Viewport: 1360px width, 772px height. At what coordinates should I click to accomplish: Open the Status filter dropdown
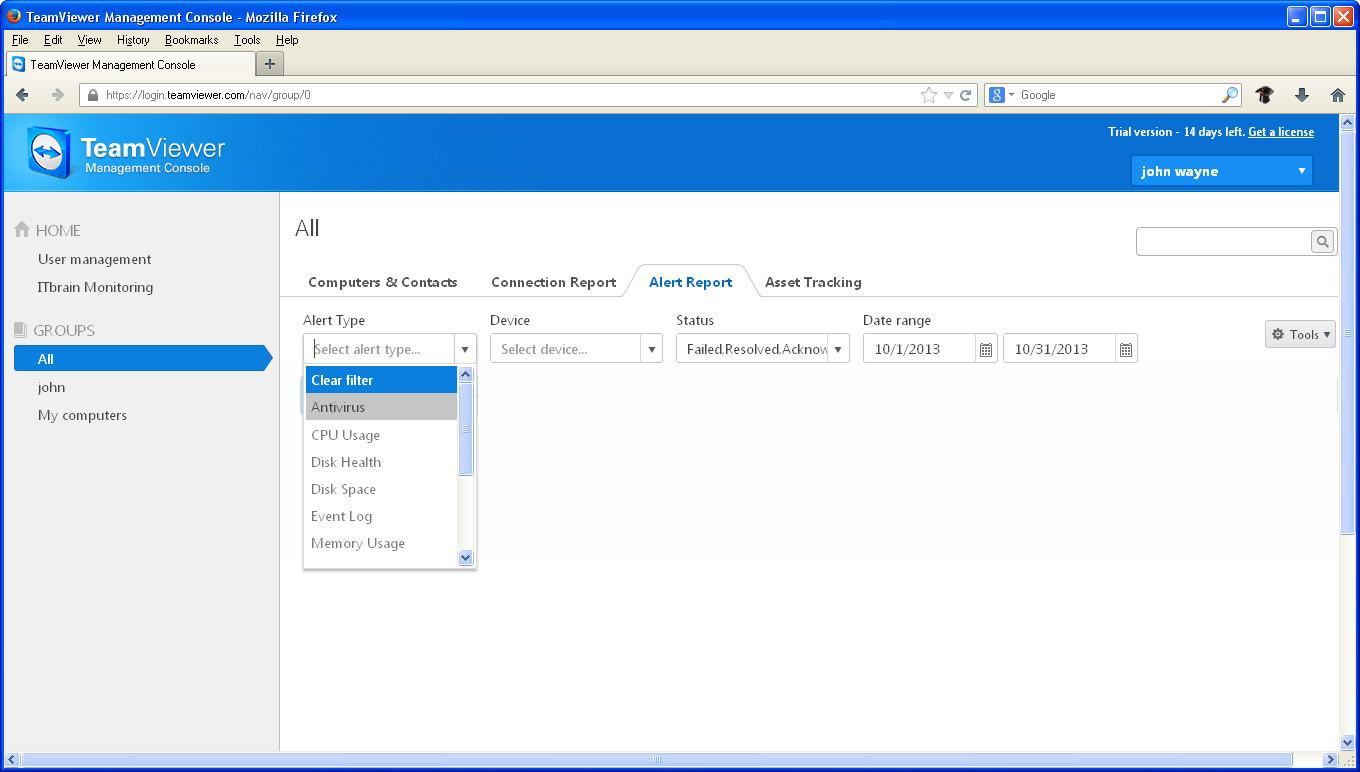click(838, 348)
